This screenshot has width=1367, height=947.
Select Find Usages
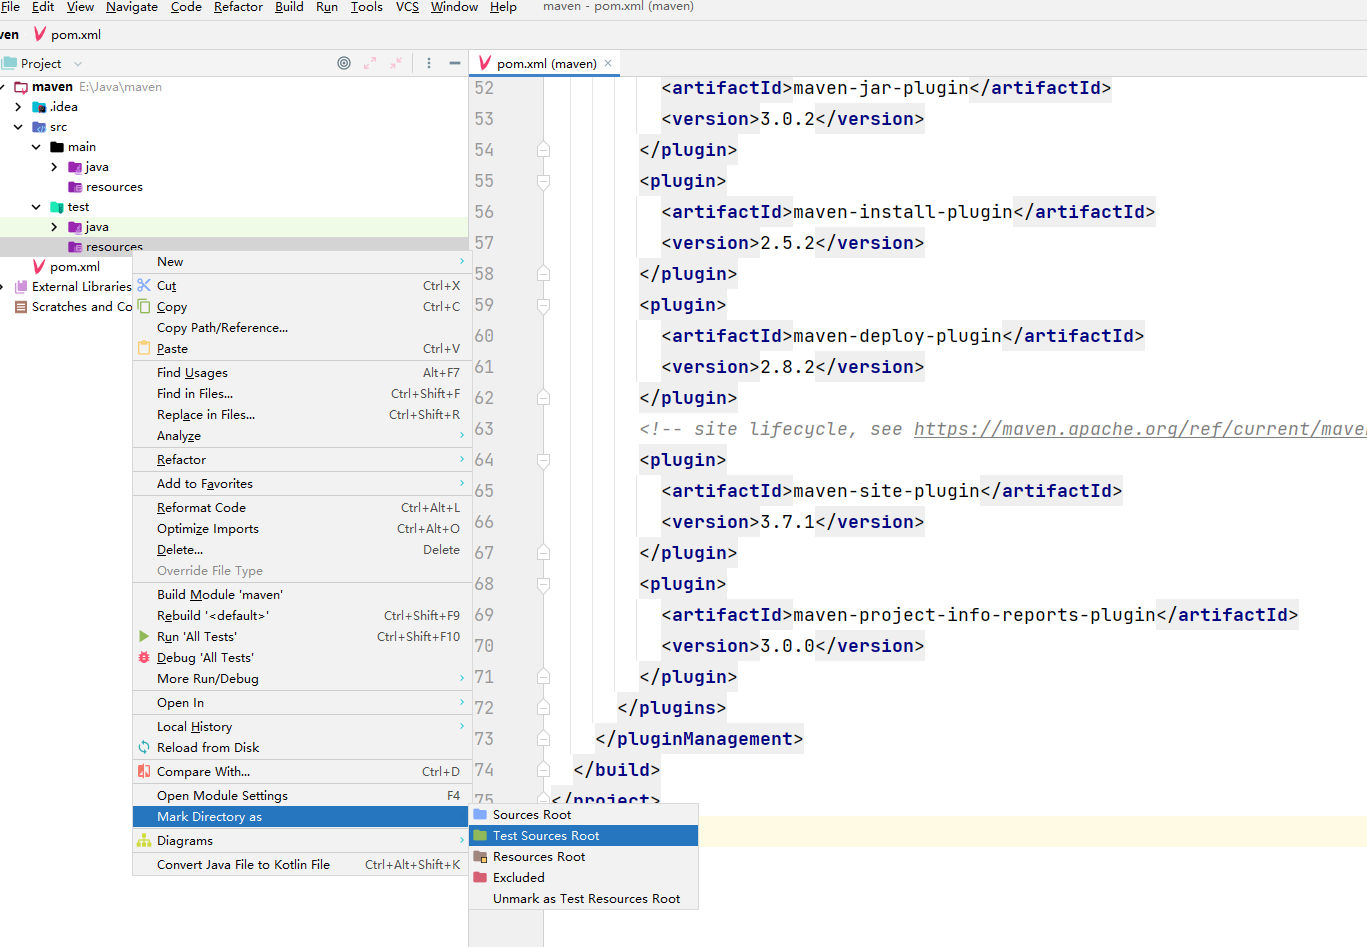[302, 373]
